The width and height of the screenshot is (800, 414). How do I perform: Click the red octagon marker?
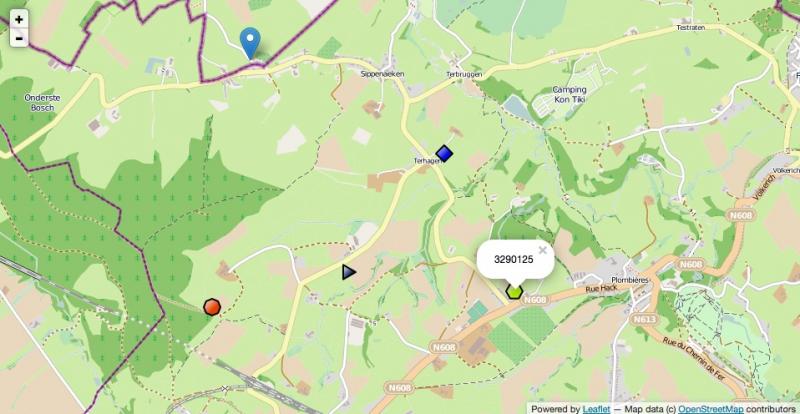(212, 307)
